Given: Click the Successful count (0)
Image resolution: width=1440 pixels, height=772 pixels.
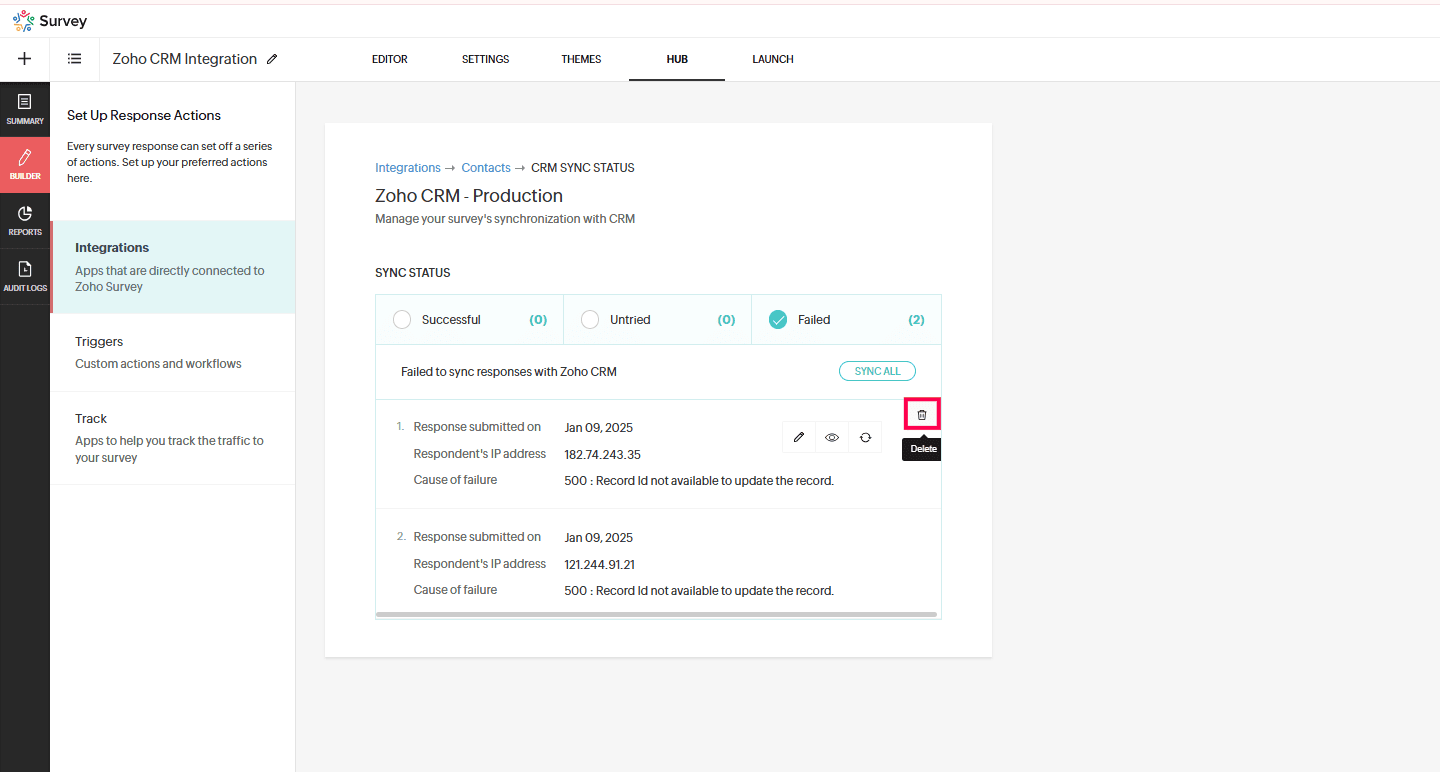Looking at the screenshot, I should (x=538, y=320).
